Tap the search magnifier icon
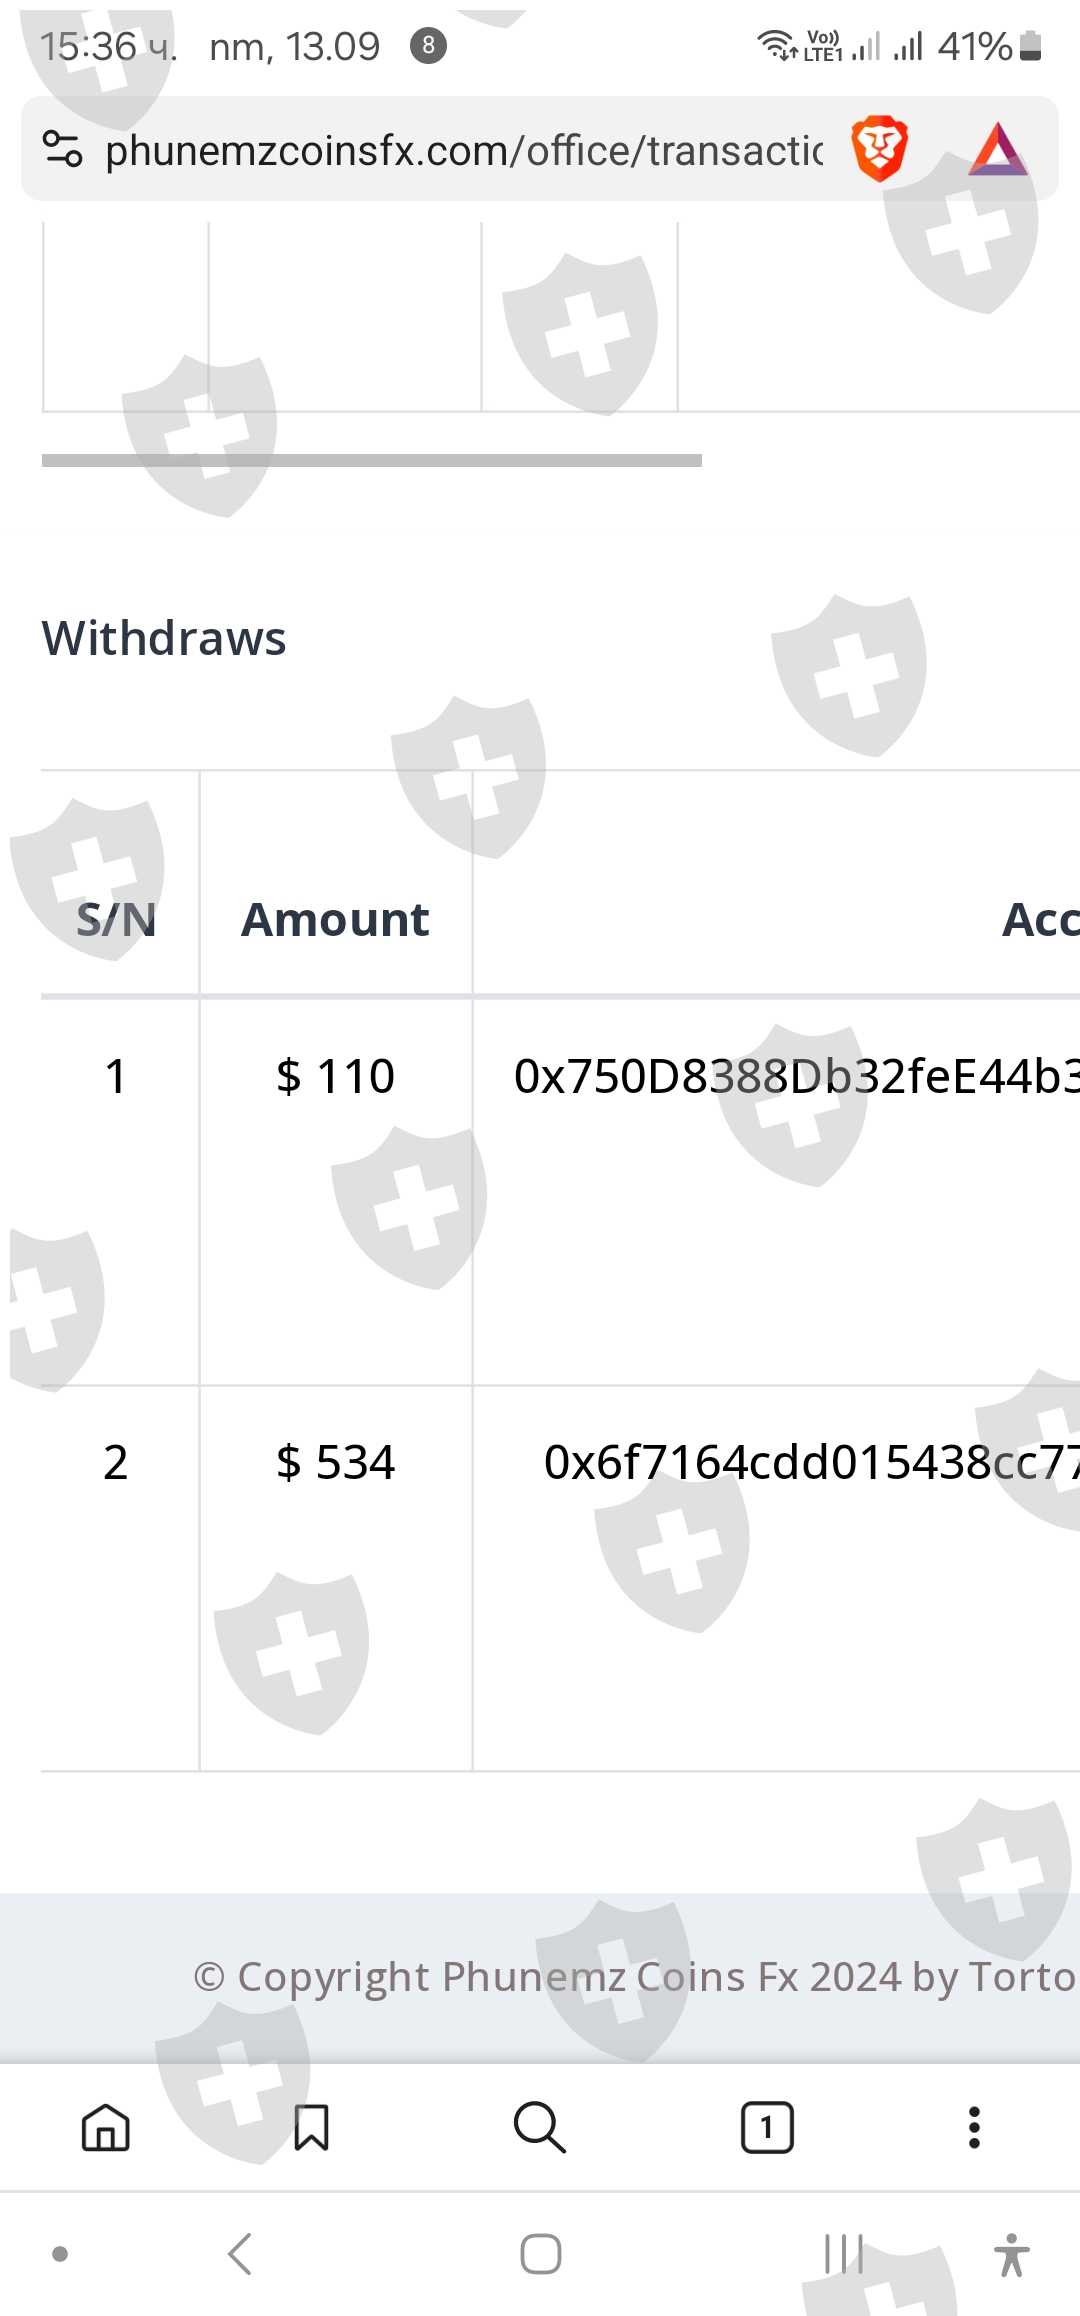The image size is (1080, 2316). coord(539,2127)
